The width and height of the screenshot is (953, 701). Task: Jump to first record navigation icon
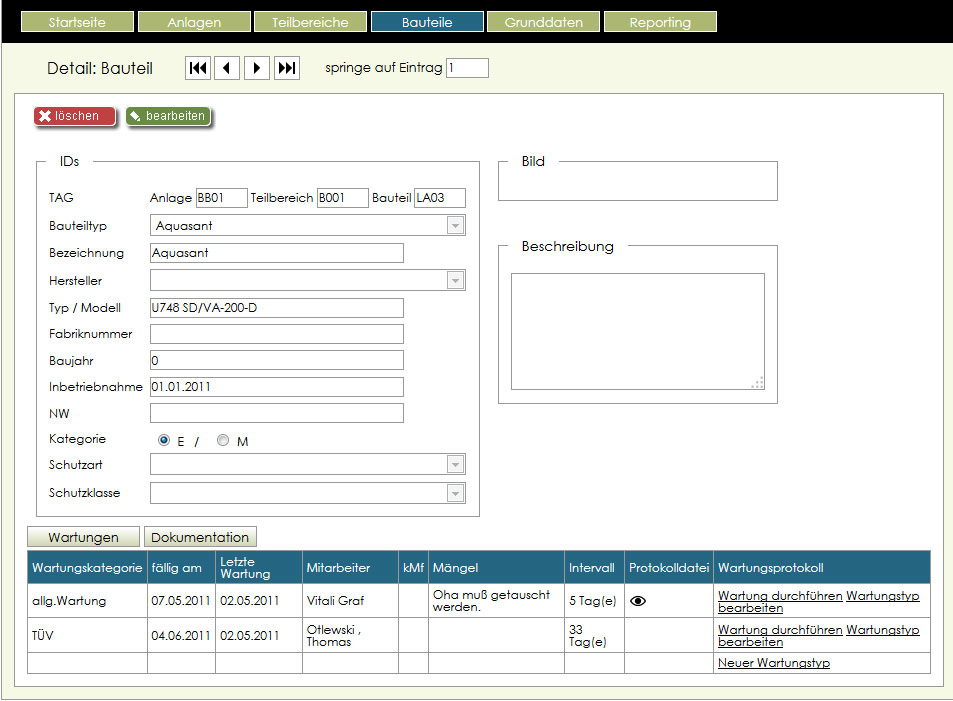point(198,68)
